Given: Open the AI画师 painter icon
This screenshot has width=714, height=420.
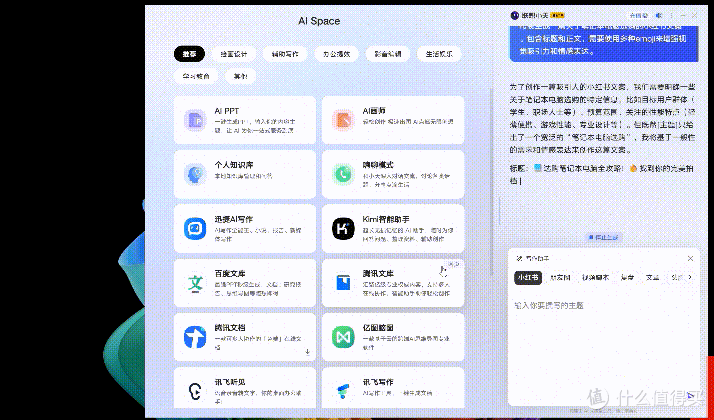Looking at the screenshot, I should tap(343, 120).
